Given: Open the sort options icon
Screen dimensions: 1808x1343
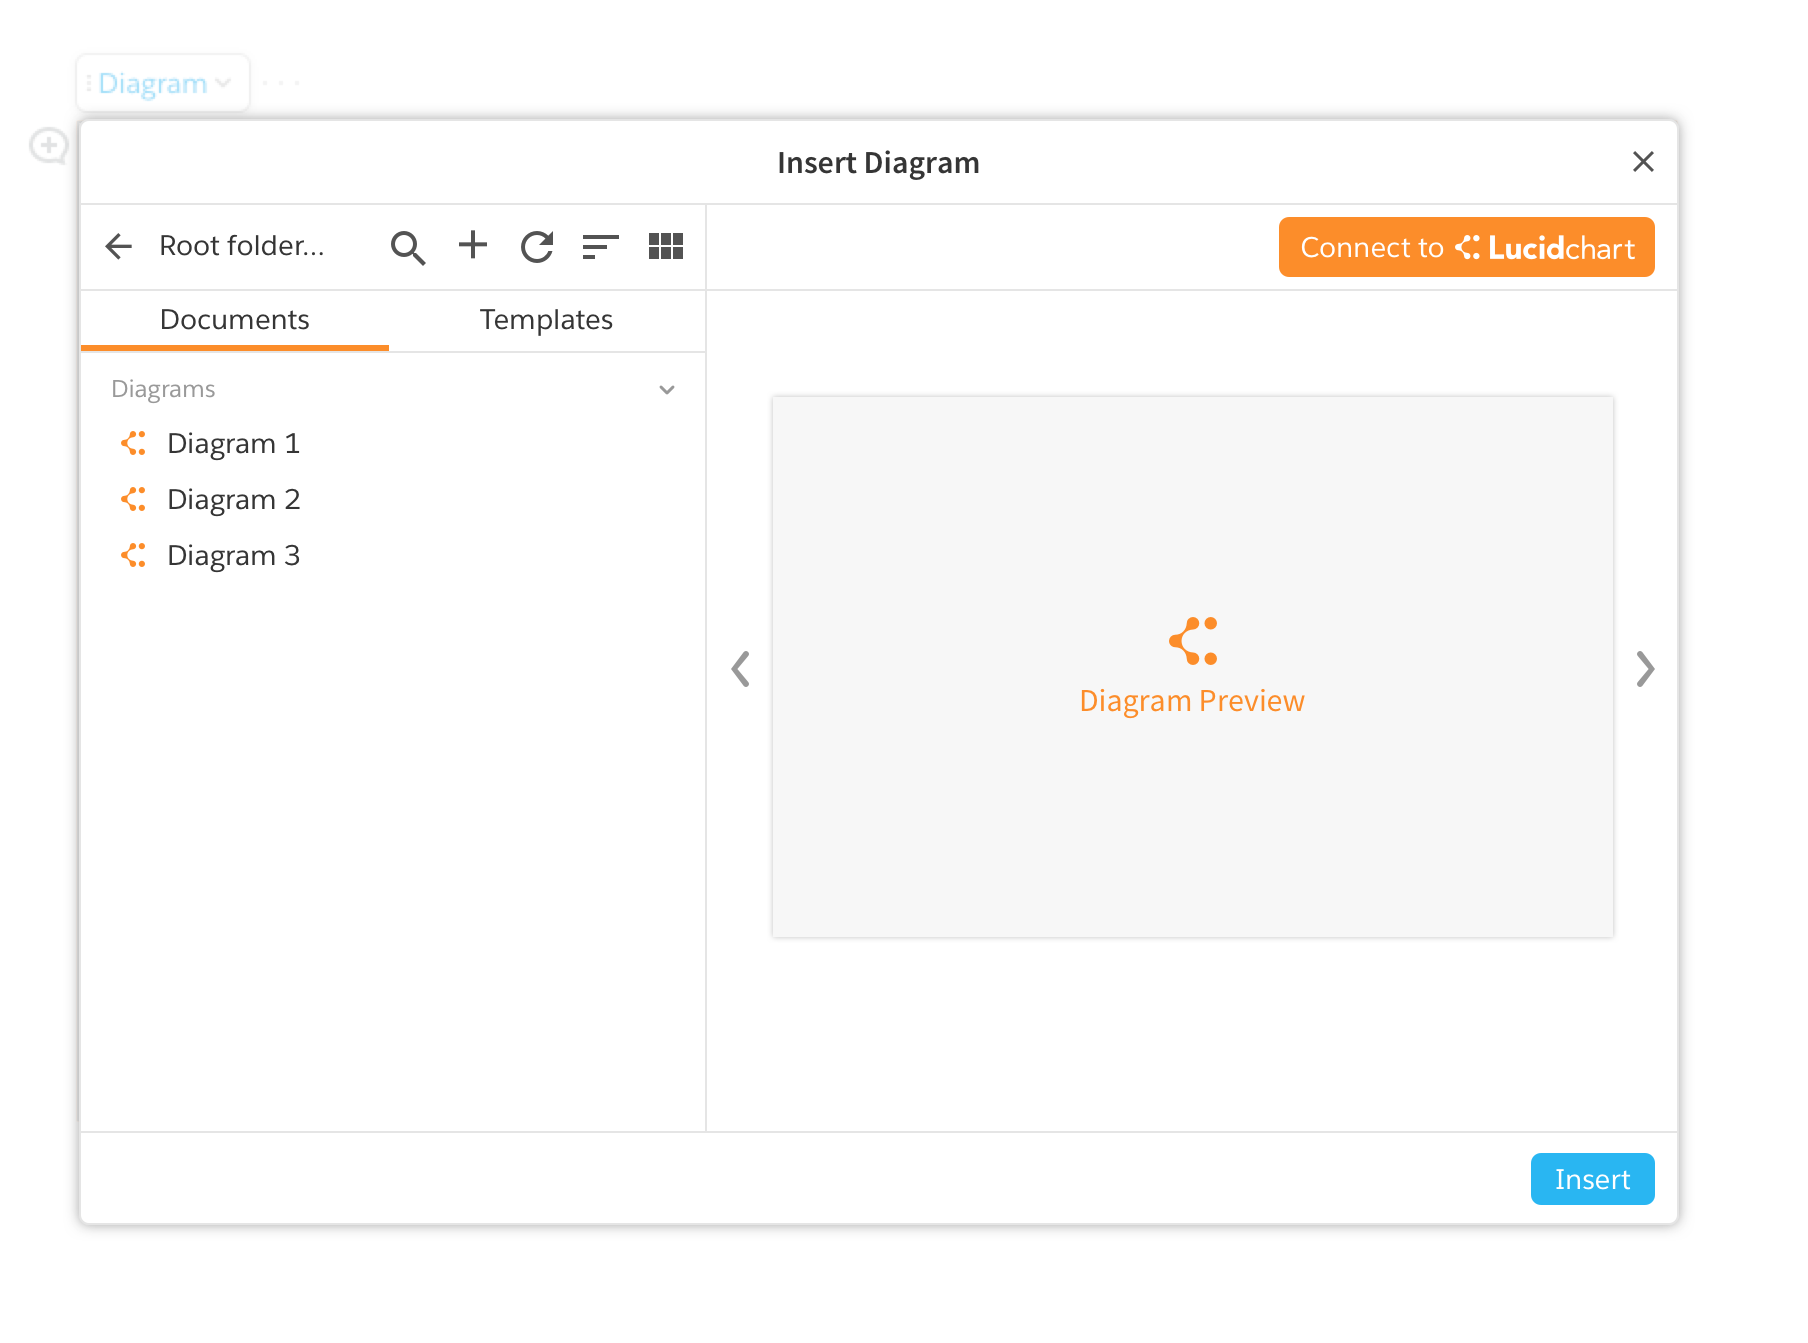Looking at the screenshot, I should 600,246.
